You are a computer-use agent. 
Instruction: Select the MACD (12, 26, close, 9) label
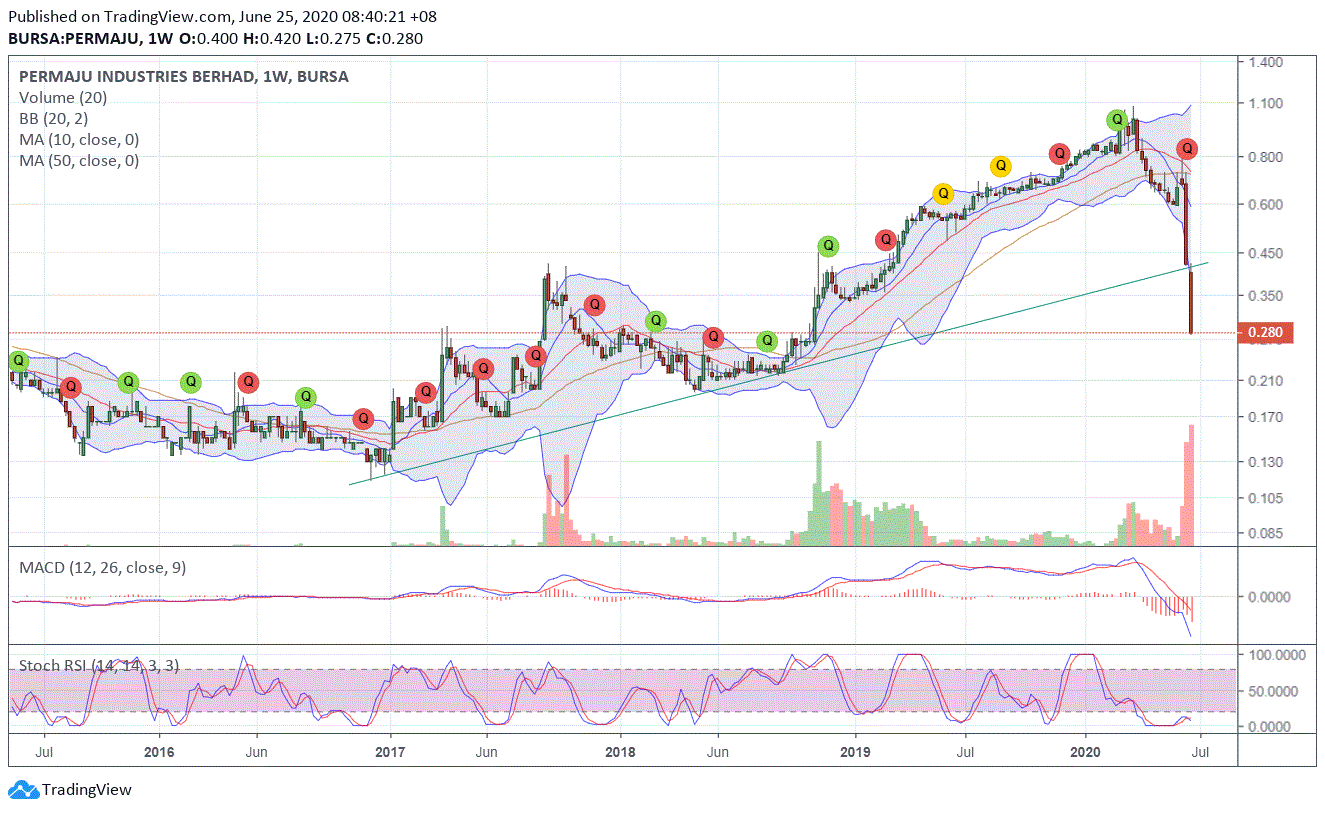[102, 568]
